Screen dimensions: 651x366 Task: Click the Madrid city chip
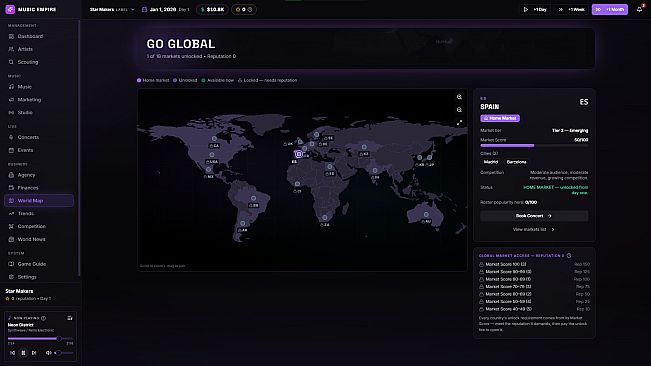coord(491,162)
